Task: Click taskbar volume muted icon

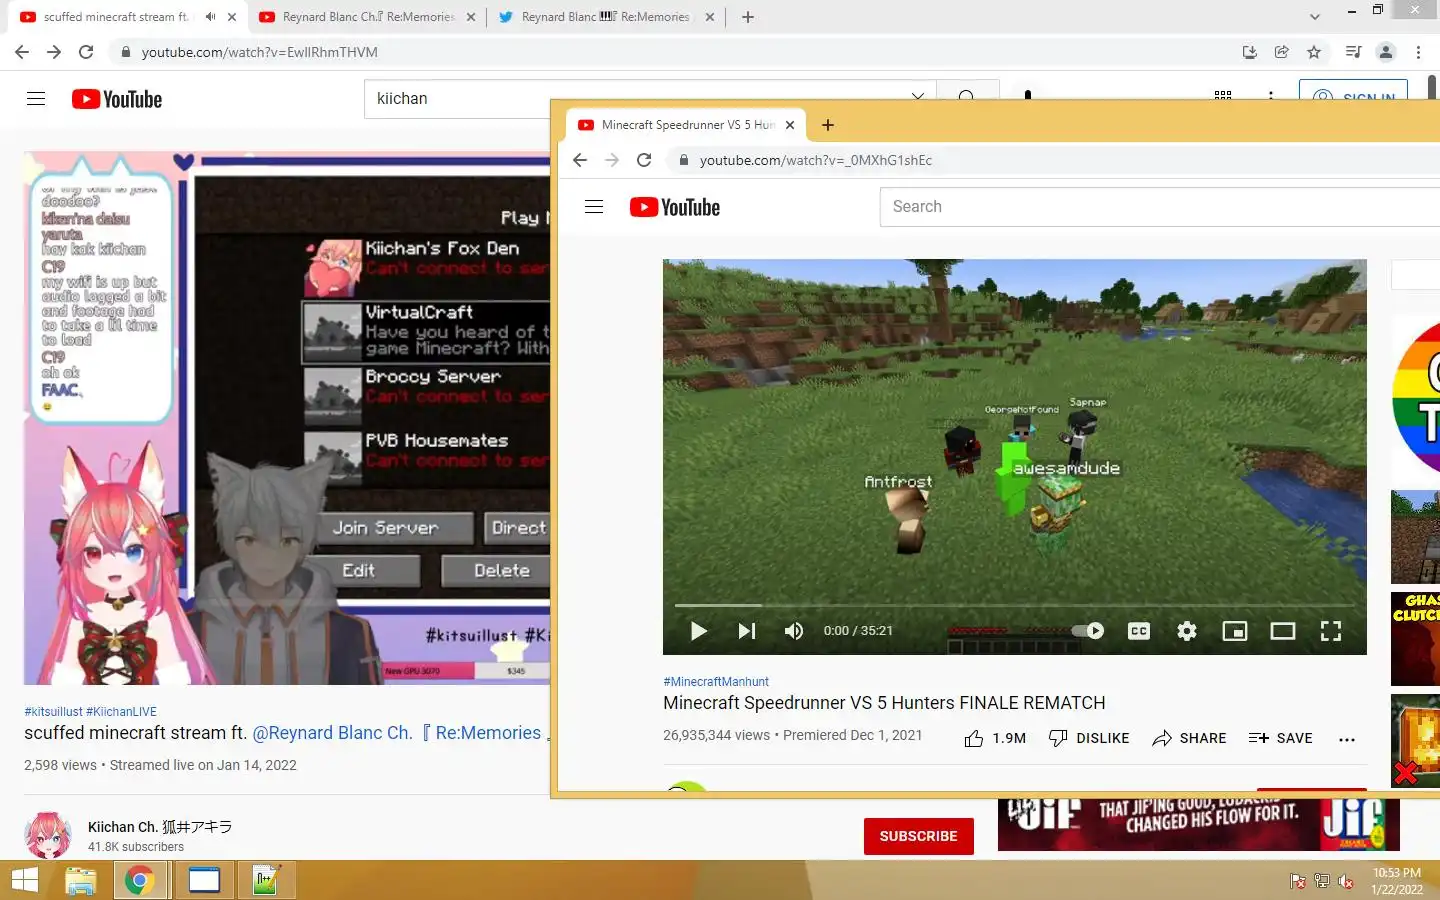Action: (1346, 881)
